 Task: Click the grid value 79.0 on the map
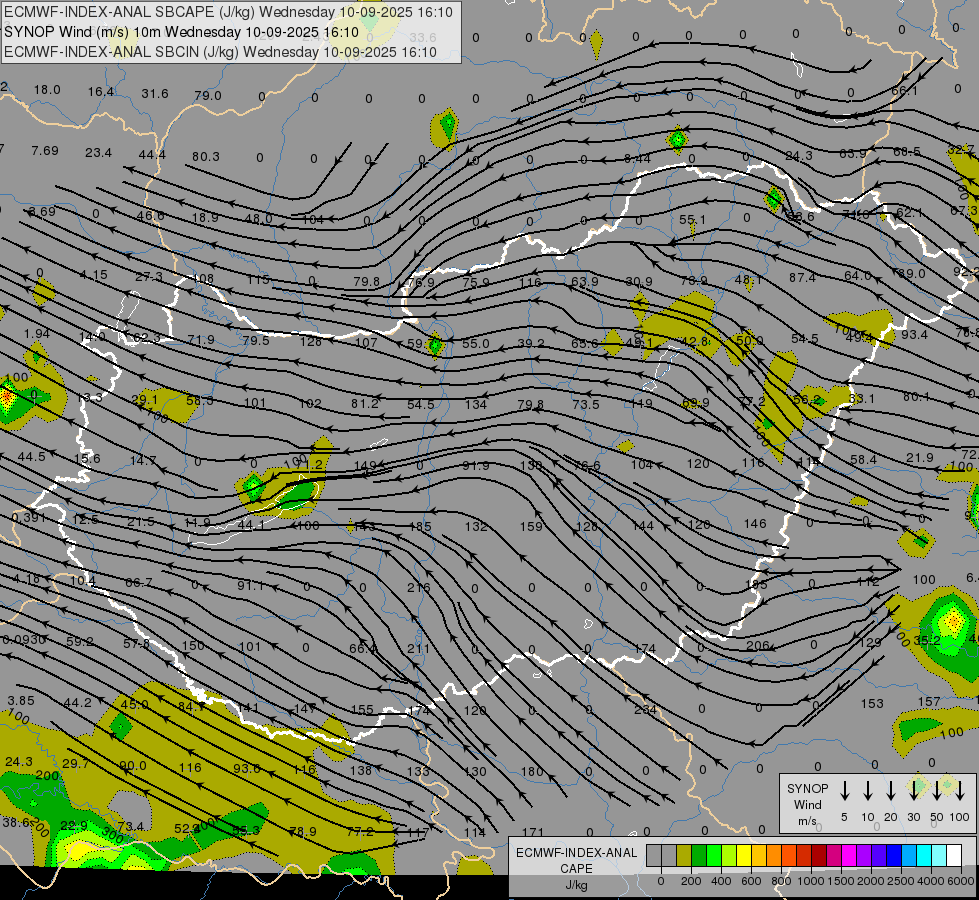point(208,96)
